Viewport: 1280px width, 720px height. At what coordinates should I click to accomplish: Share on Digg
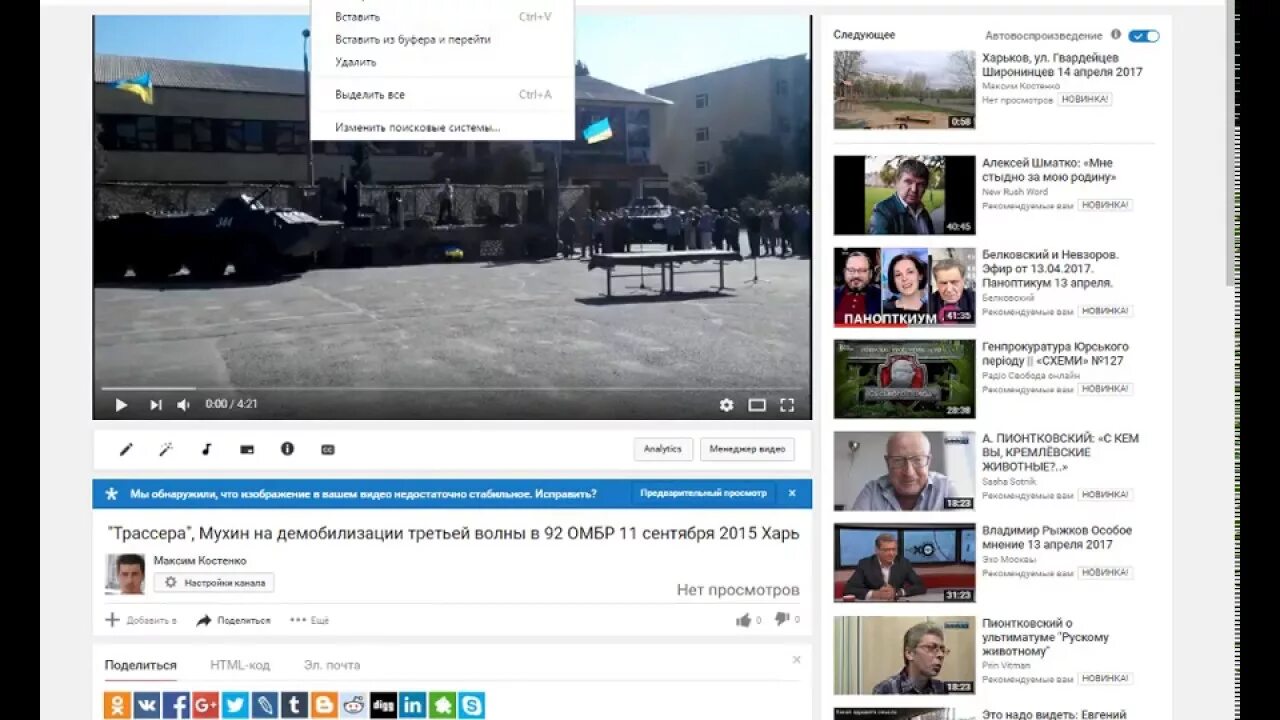383,705
